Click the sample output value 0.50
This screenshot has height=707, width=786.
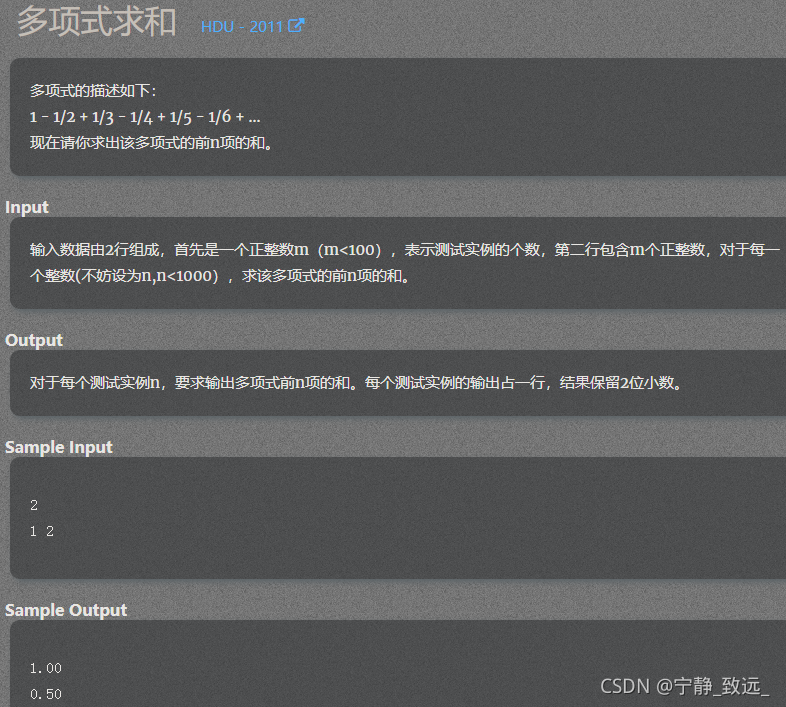46,694
